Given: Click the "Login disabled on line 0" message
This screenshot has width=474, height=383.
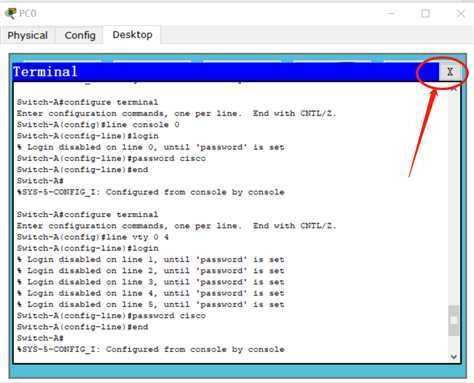Looking at the screenshot, I should pyautogui.click(x=151, y=147).
